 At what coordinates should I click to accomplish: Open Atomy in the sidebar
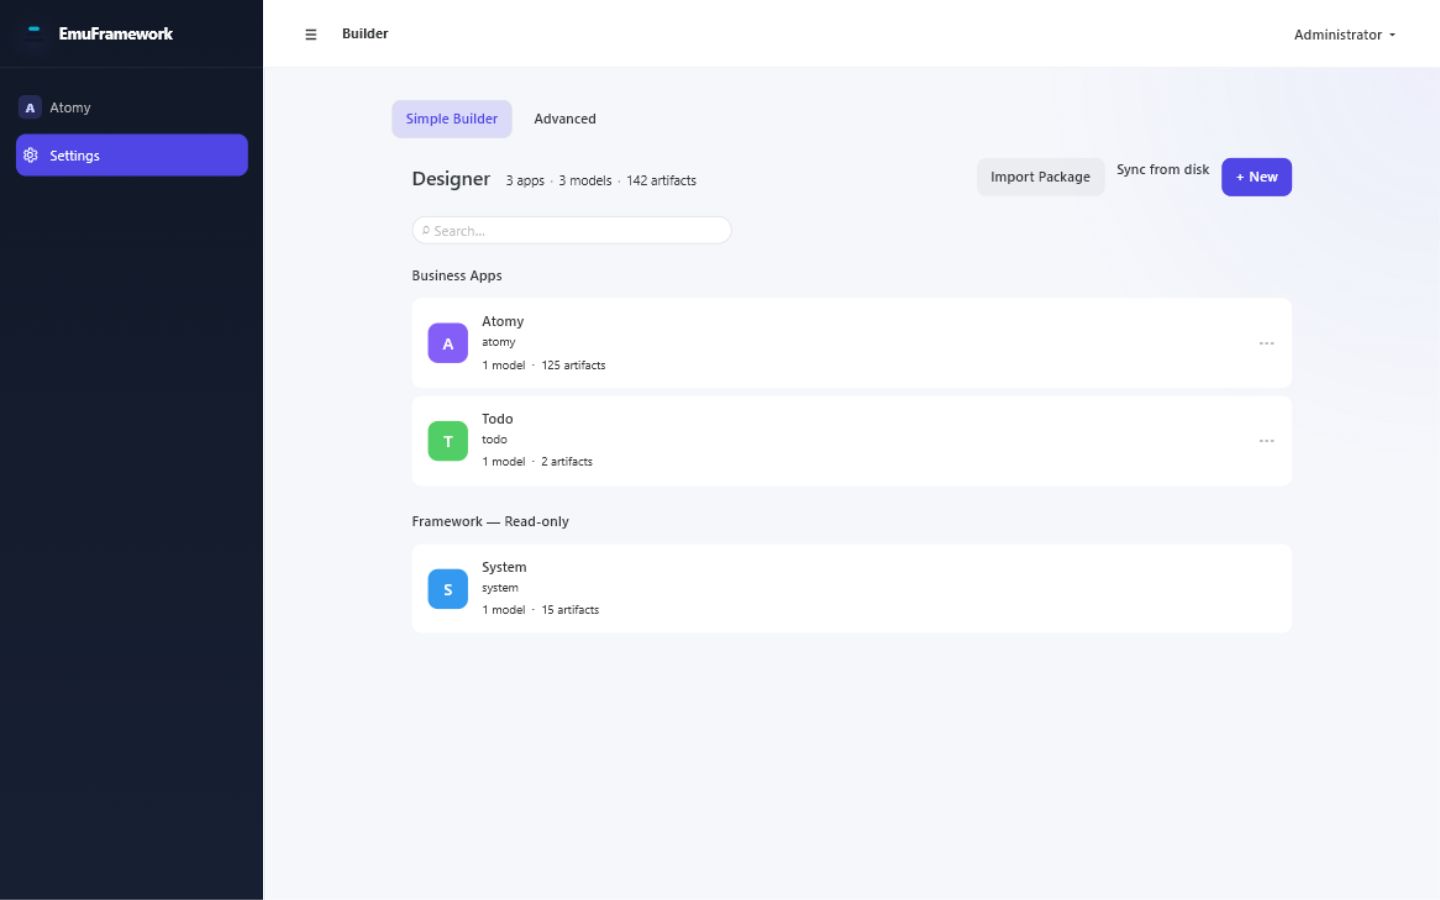(132, 108)
